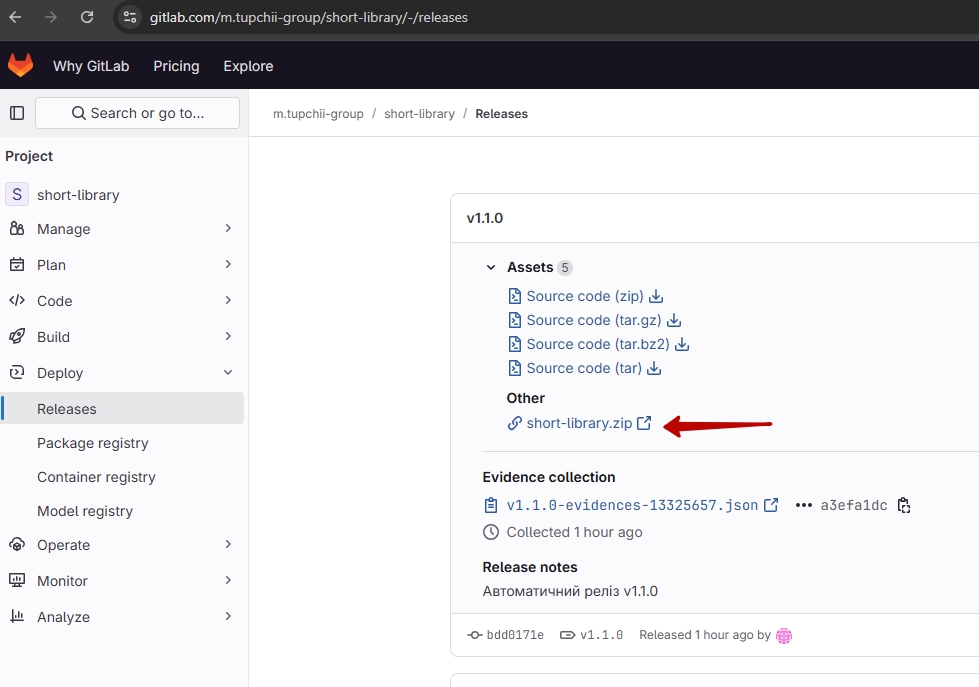The height and width of the screenshot is (687, 979).
Task: Download icon next to Source code (tar.bz2)
Action: (x=682, y=344)
